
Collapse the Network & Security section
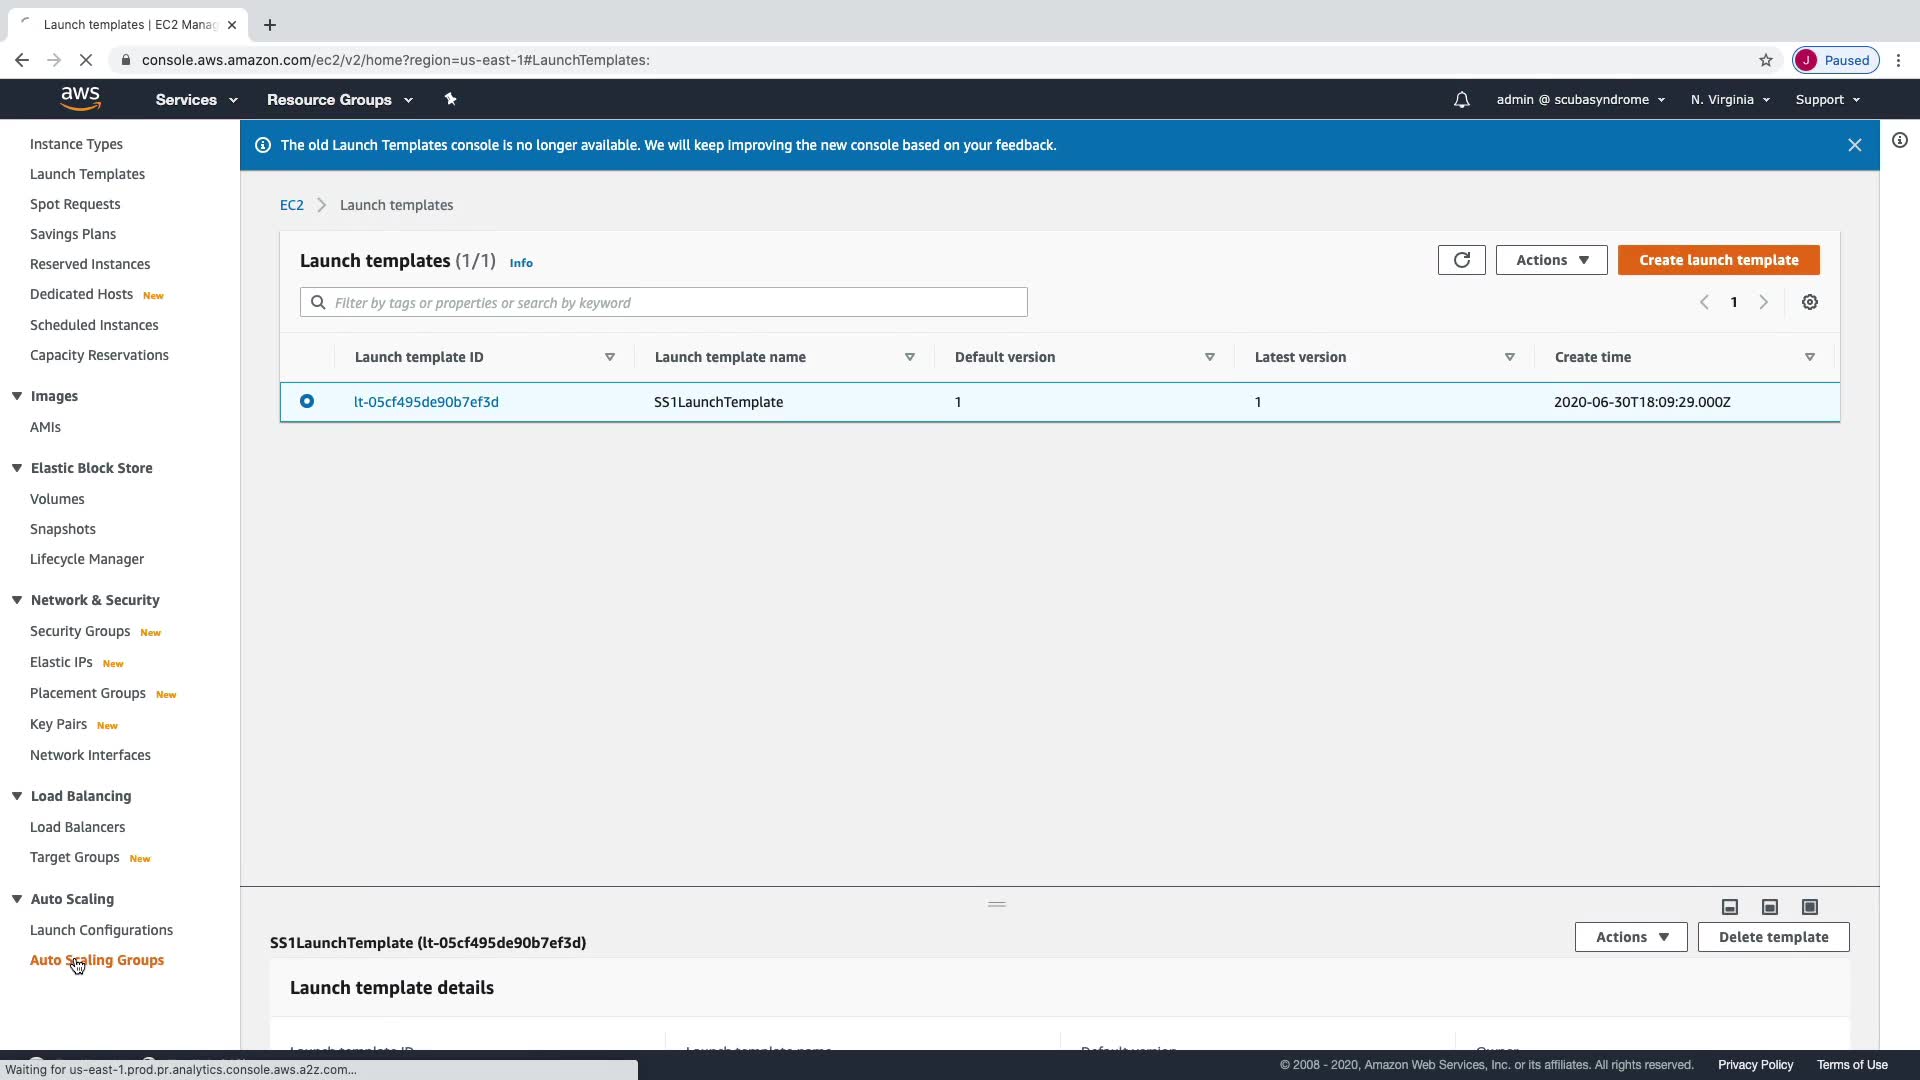pos(17,600)
